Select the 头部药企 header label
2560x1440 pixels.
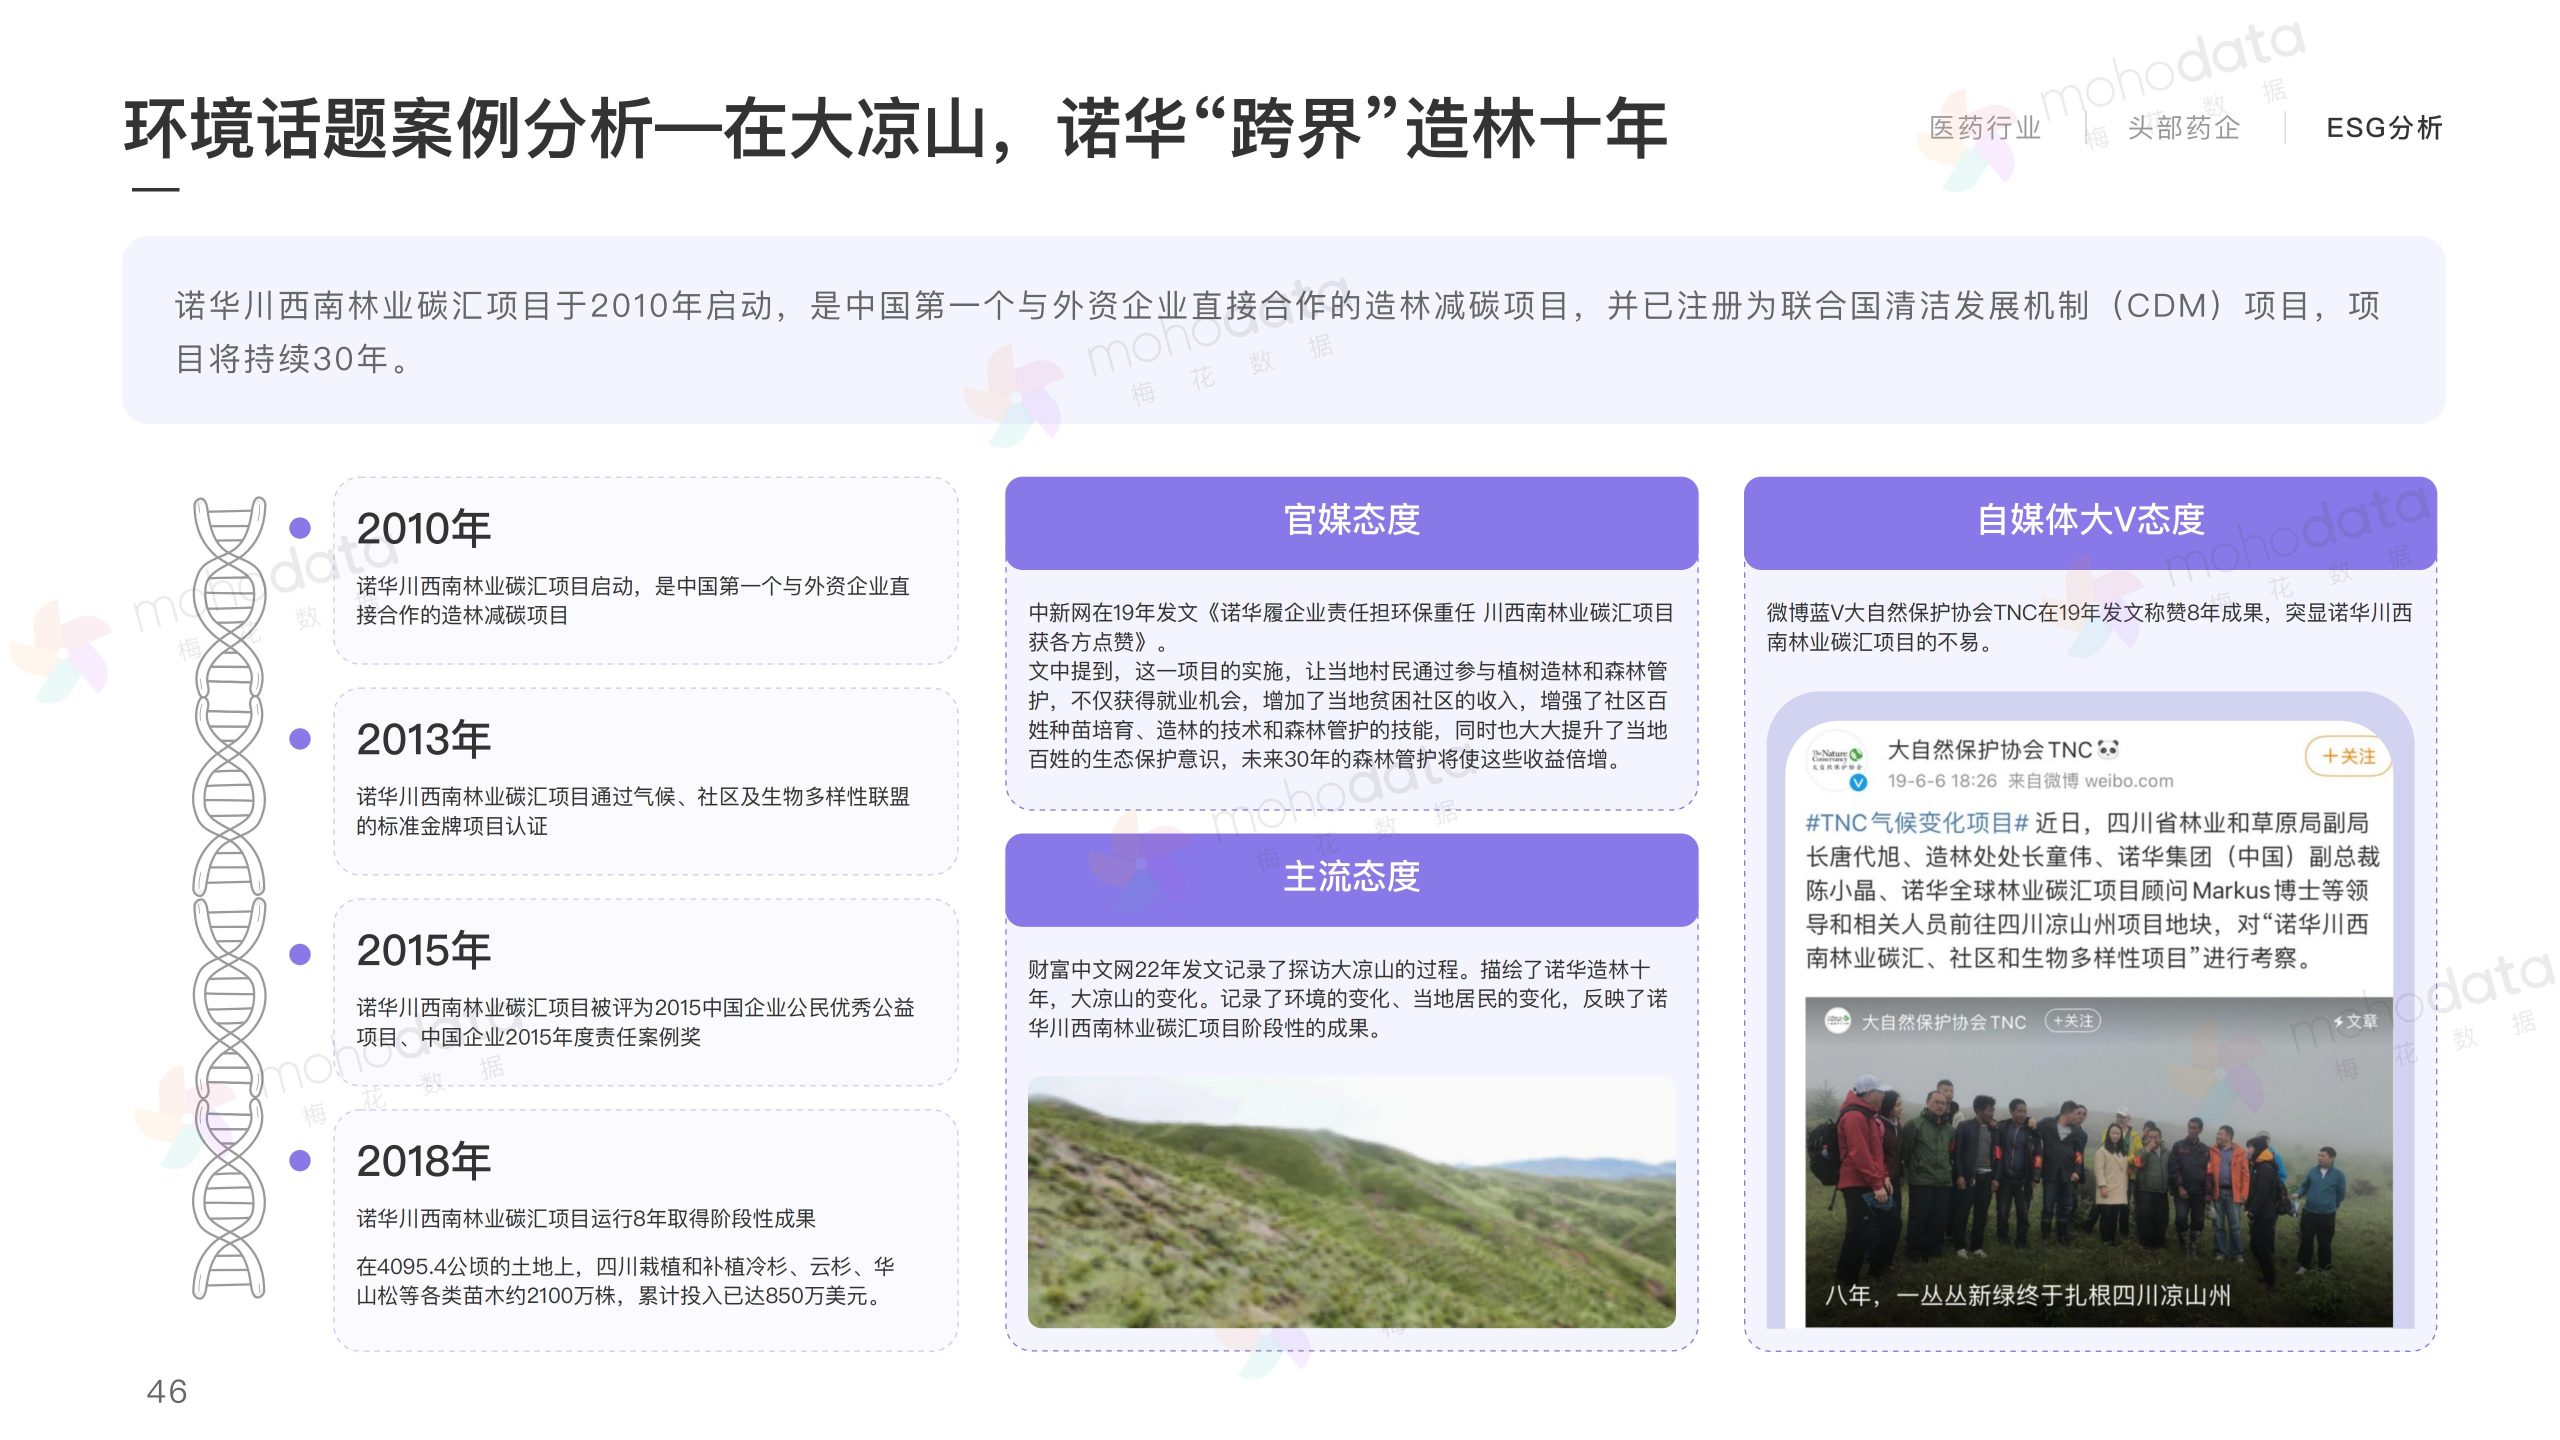[x=2183, y=128]
